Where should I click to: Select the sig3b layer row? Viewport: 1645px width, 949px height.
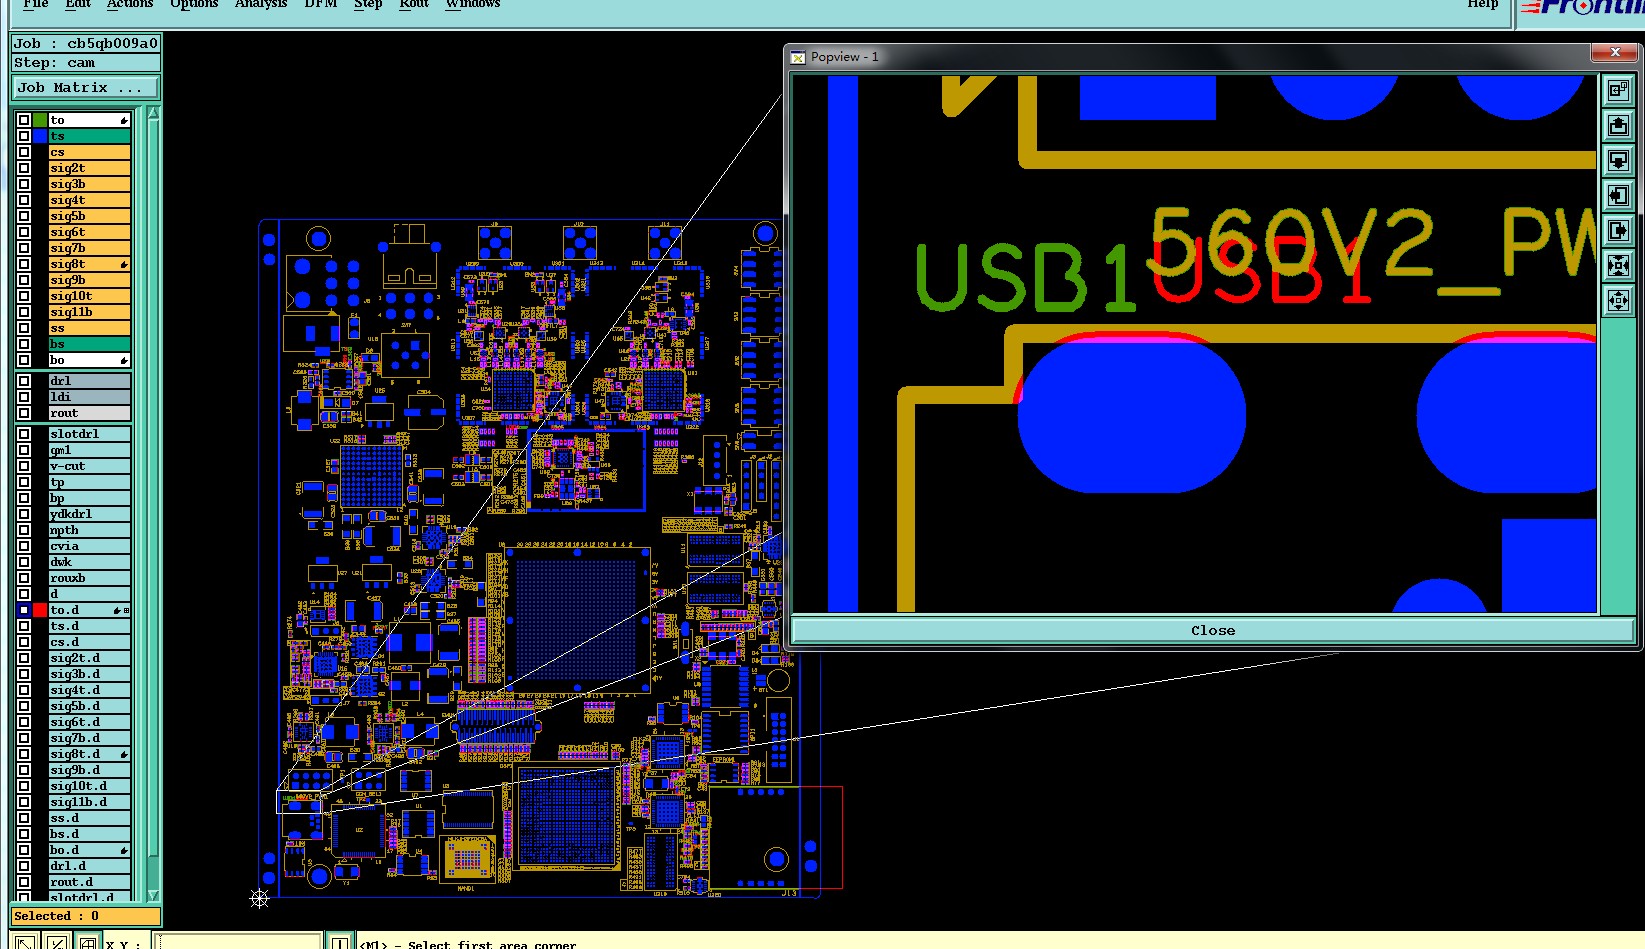[x=90, y=184]
